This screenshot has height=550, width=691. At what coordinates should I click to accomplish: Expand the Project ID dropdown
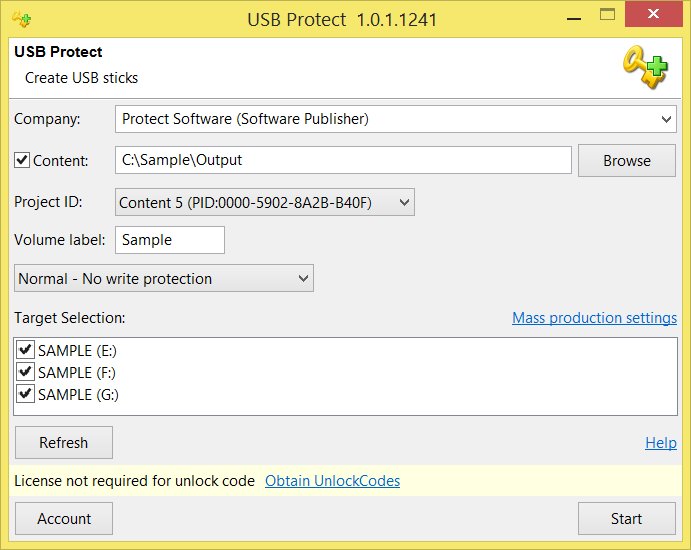[264, 202]
